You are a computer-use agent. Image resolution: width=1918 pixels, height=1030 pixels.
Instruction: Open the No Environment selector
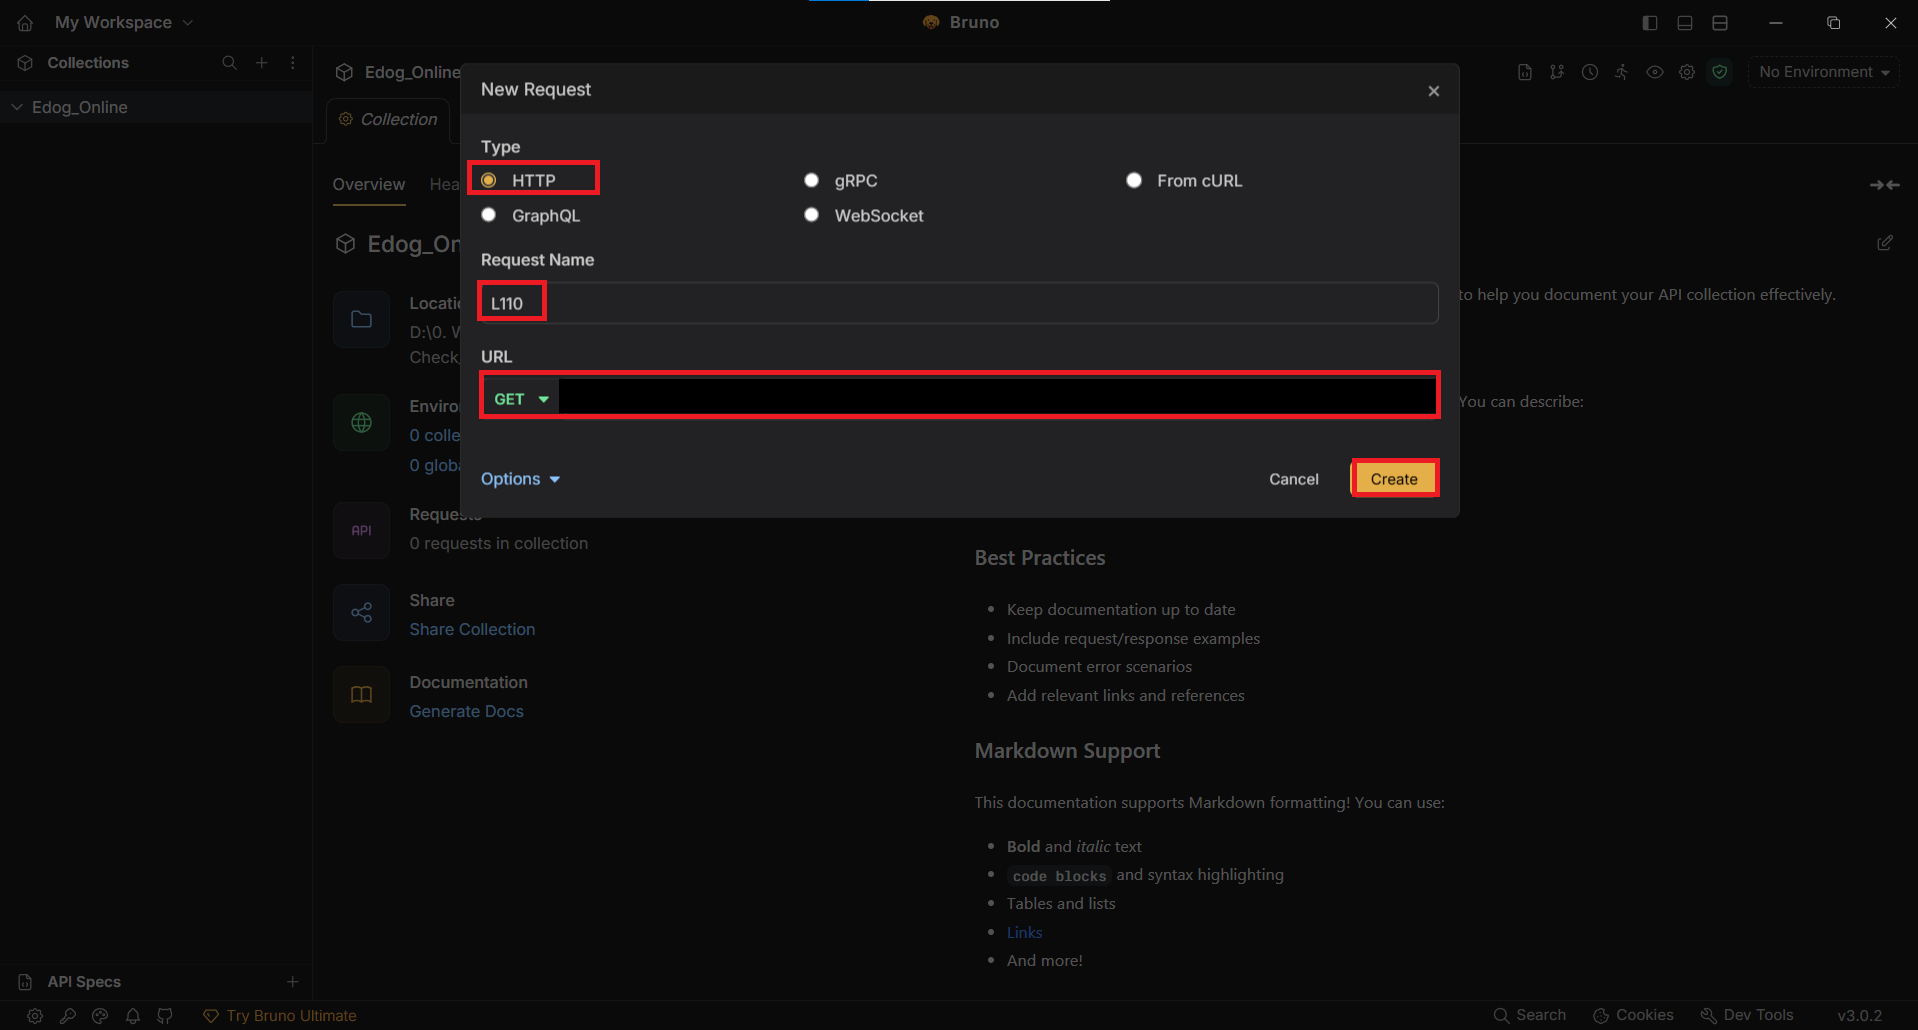1823,72
